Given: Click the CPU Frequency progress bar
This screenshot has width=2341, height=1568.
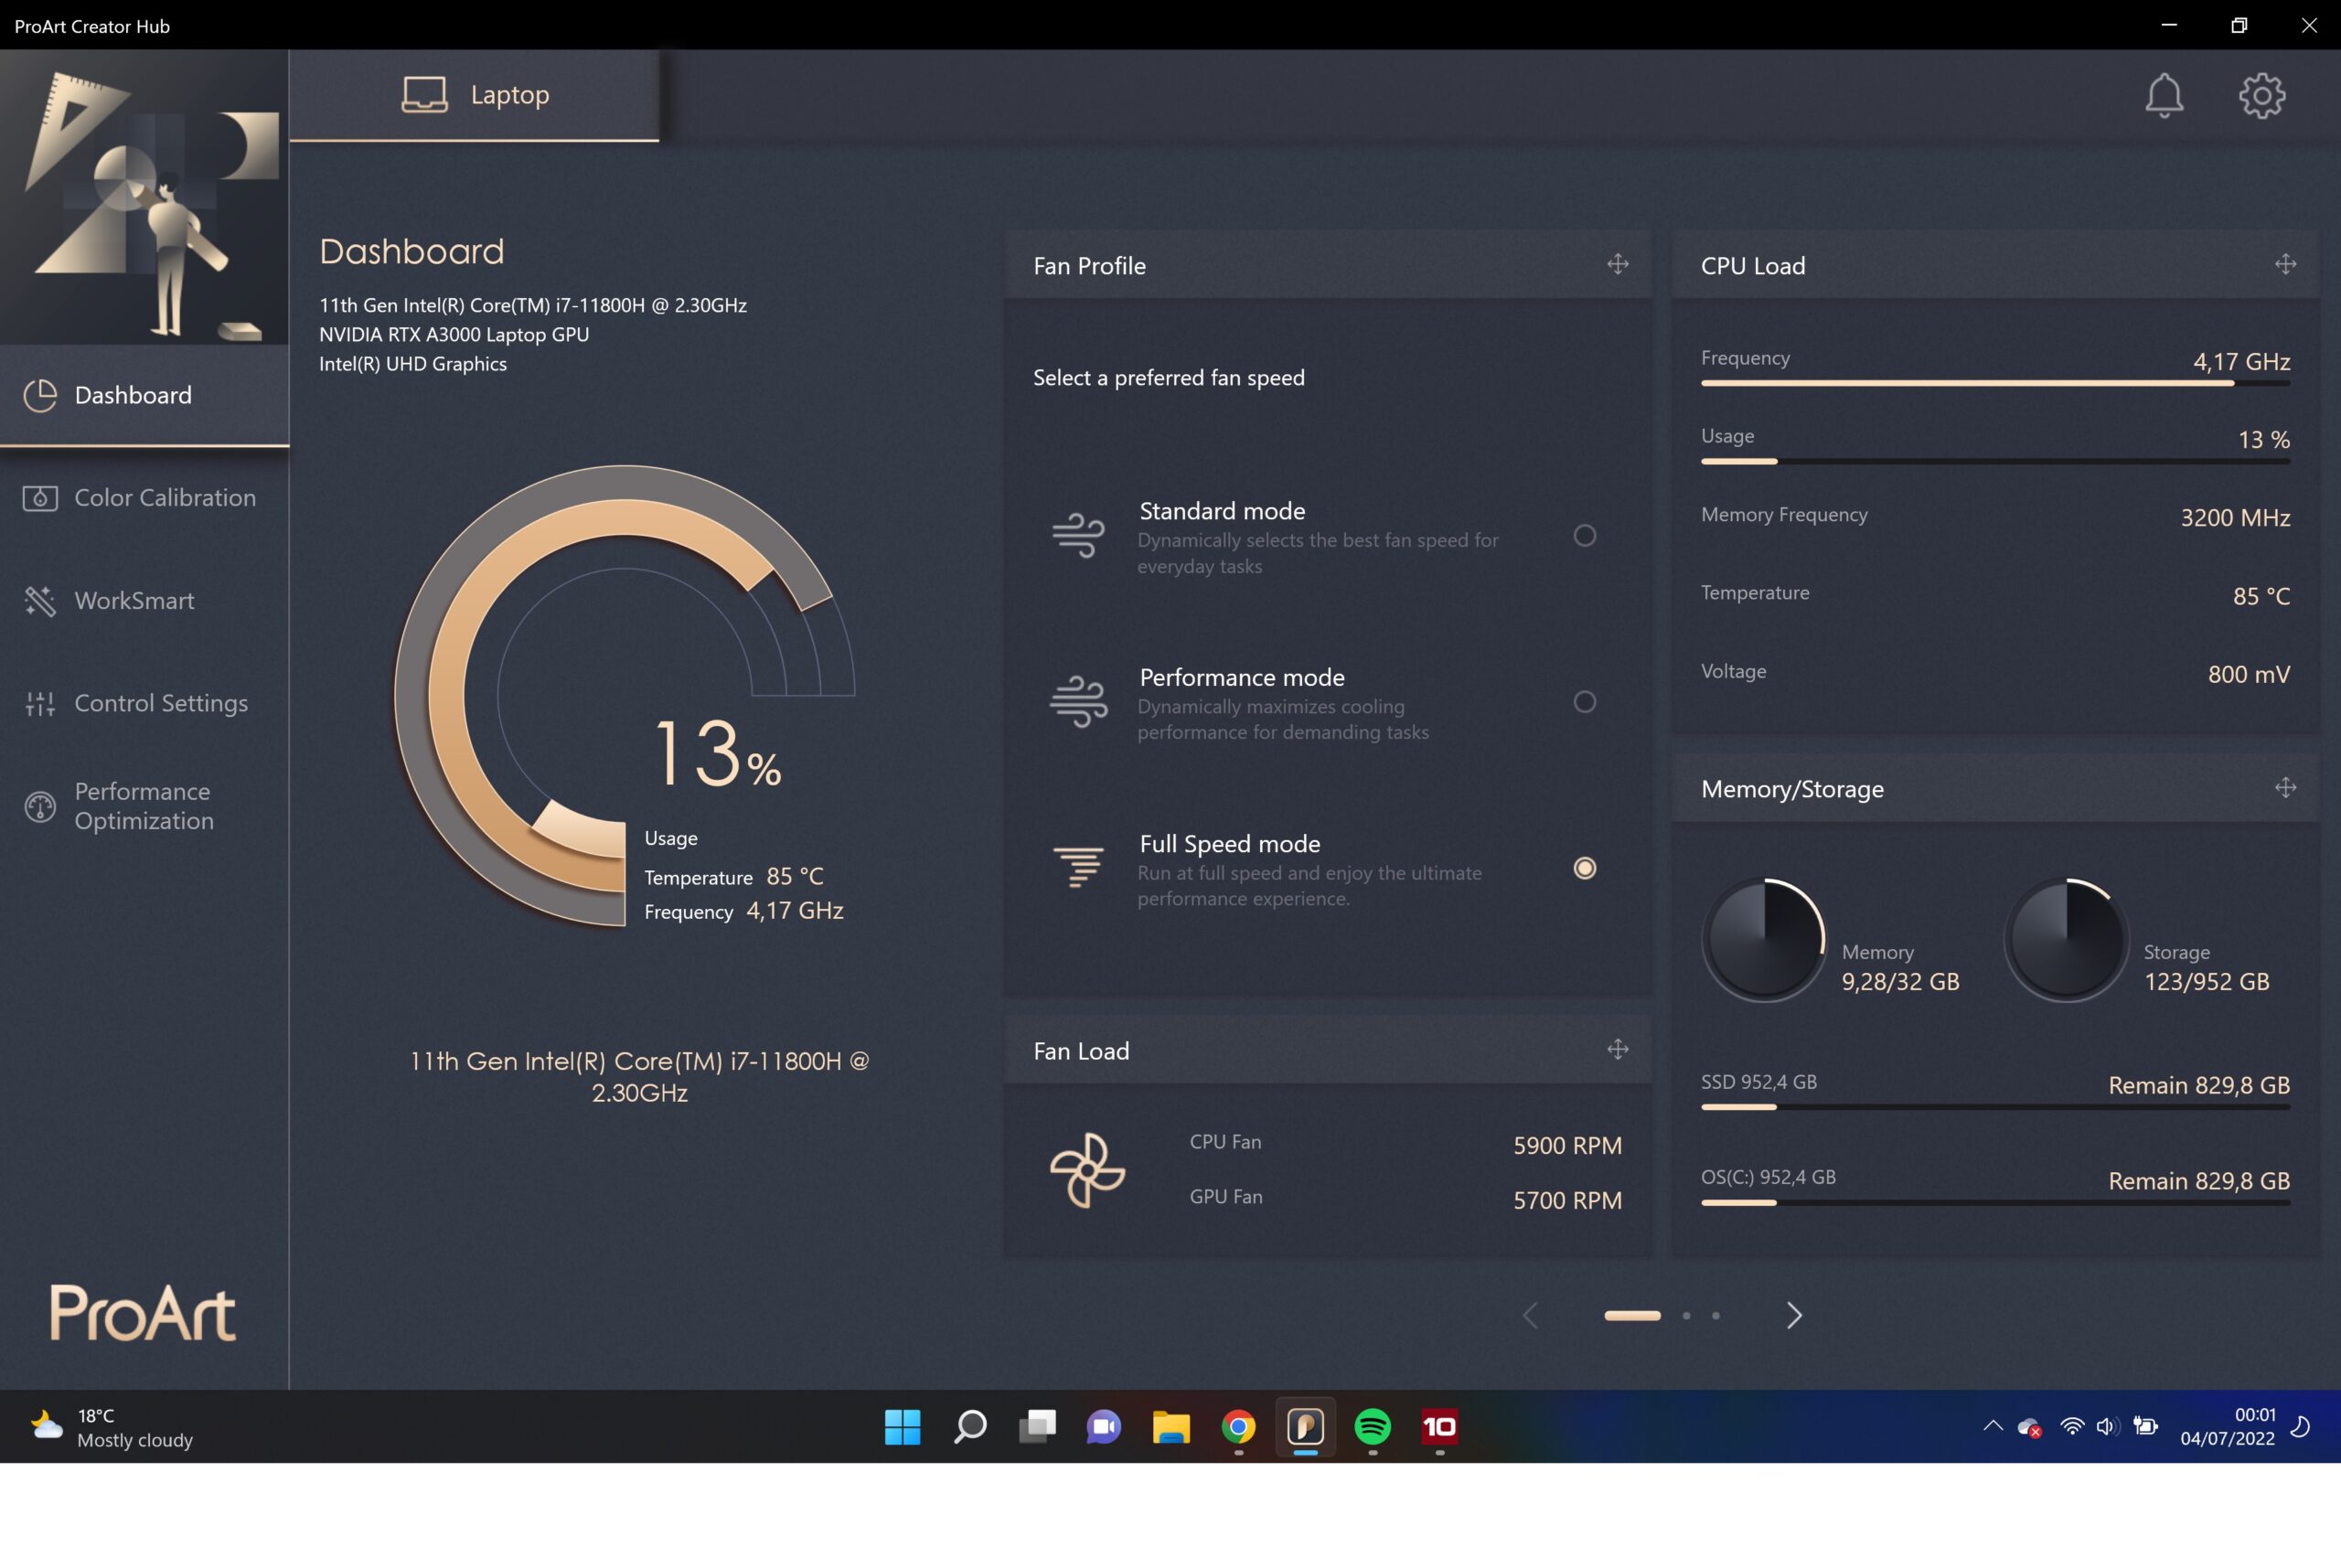Looking at the screenshot, I should pyautogui.click(x=1995, y=383).
